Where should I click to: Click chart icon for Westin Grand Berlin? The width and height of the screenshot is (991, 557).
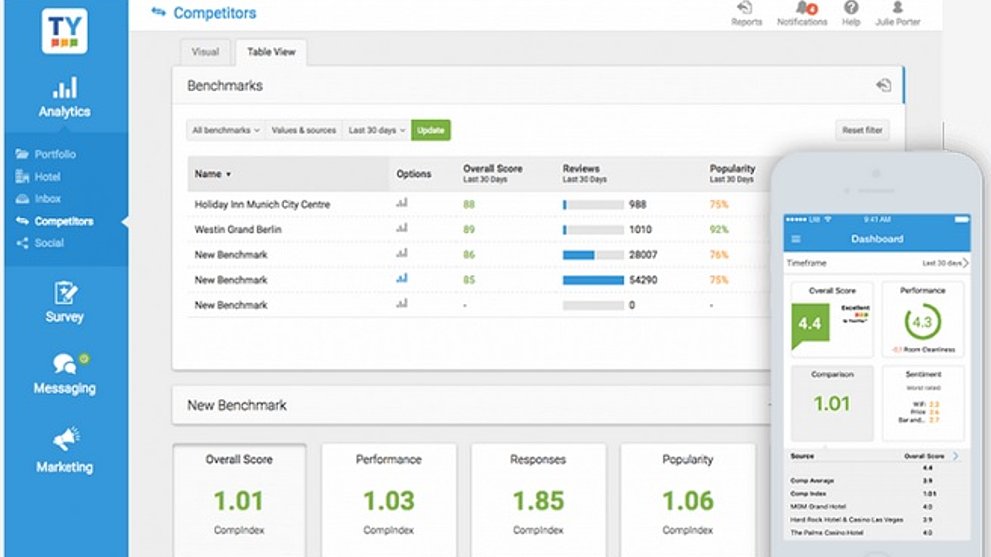click(402, 228)
